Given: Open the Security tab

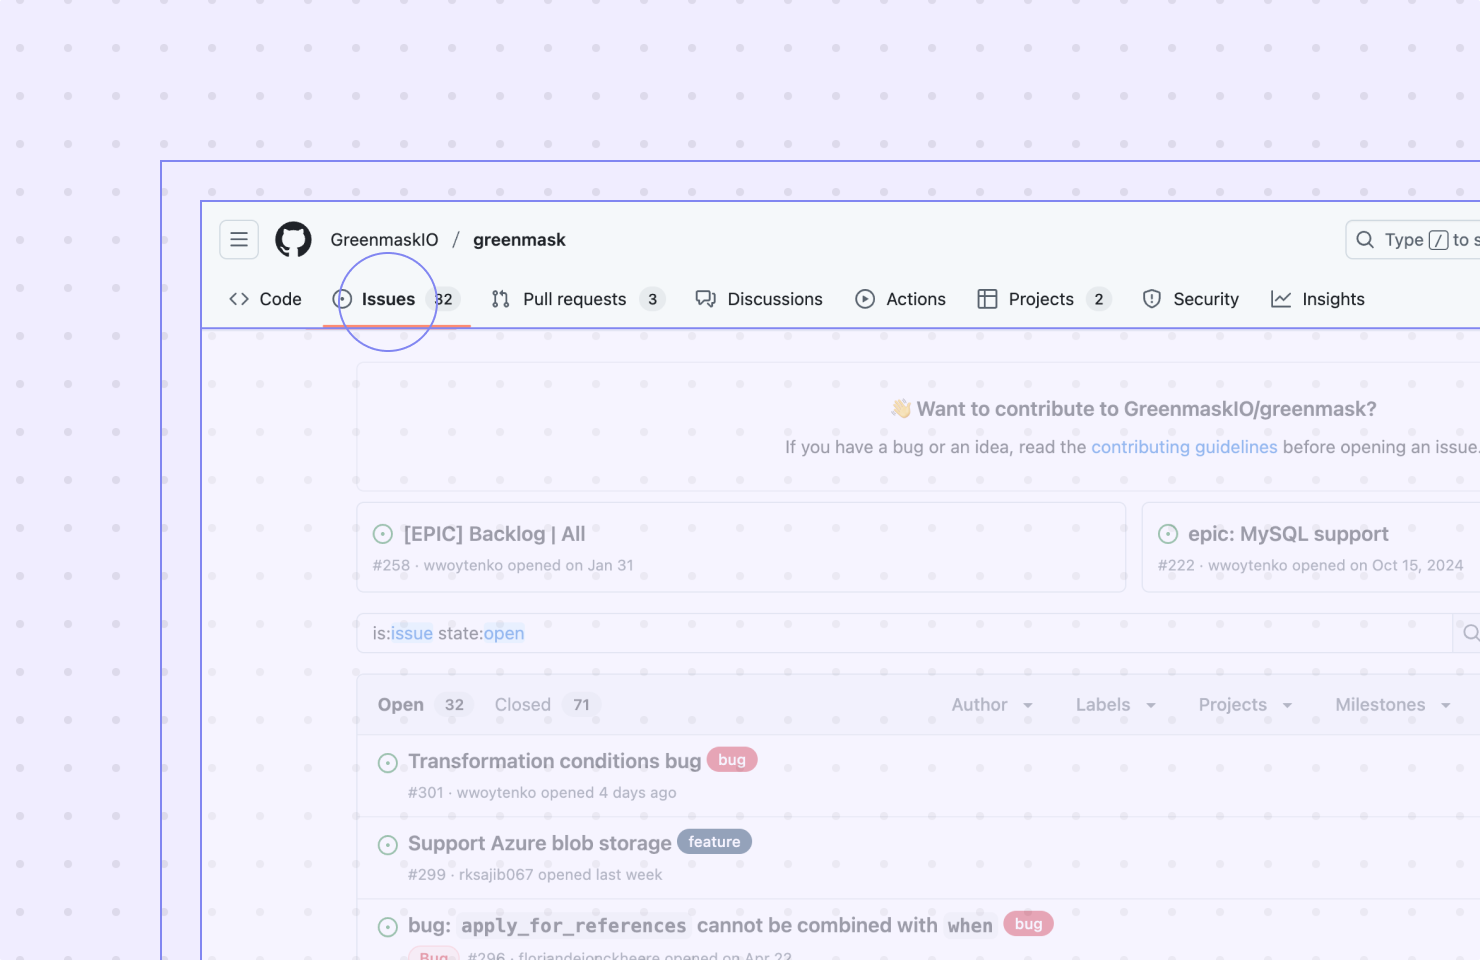Looking at the screenshot, I should click(x=1190, y=299).
